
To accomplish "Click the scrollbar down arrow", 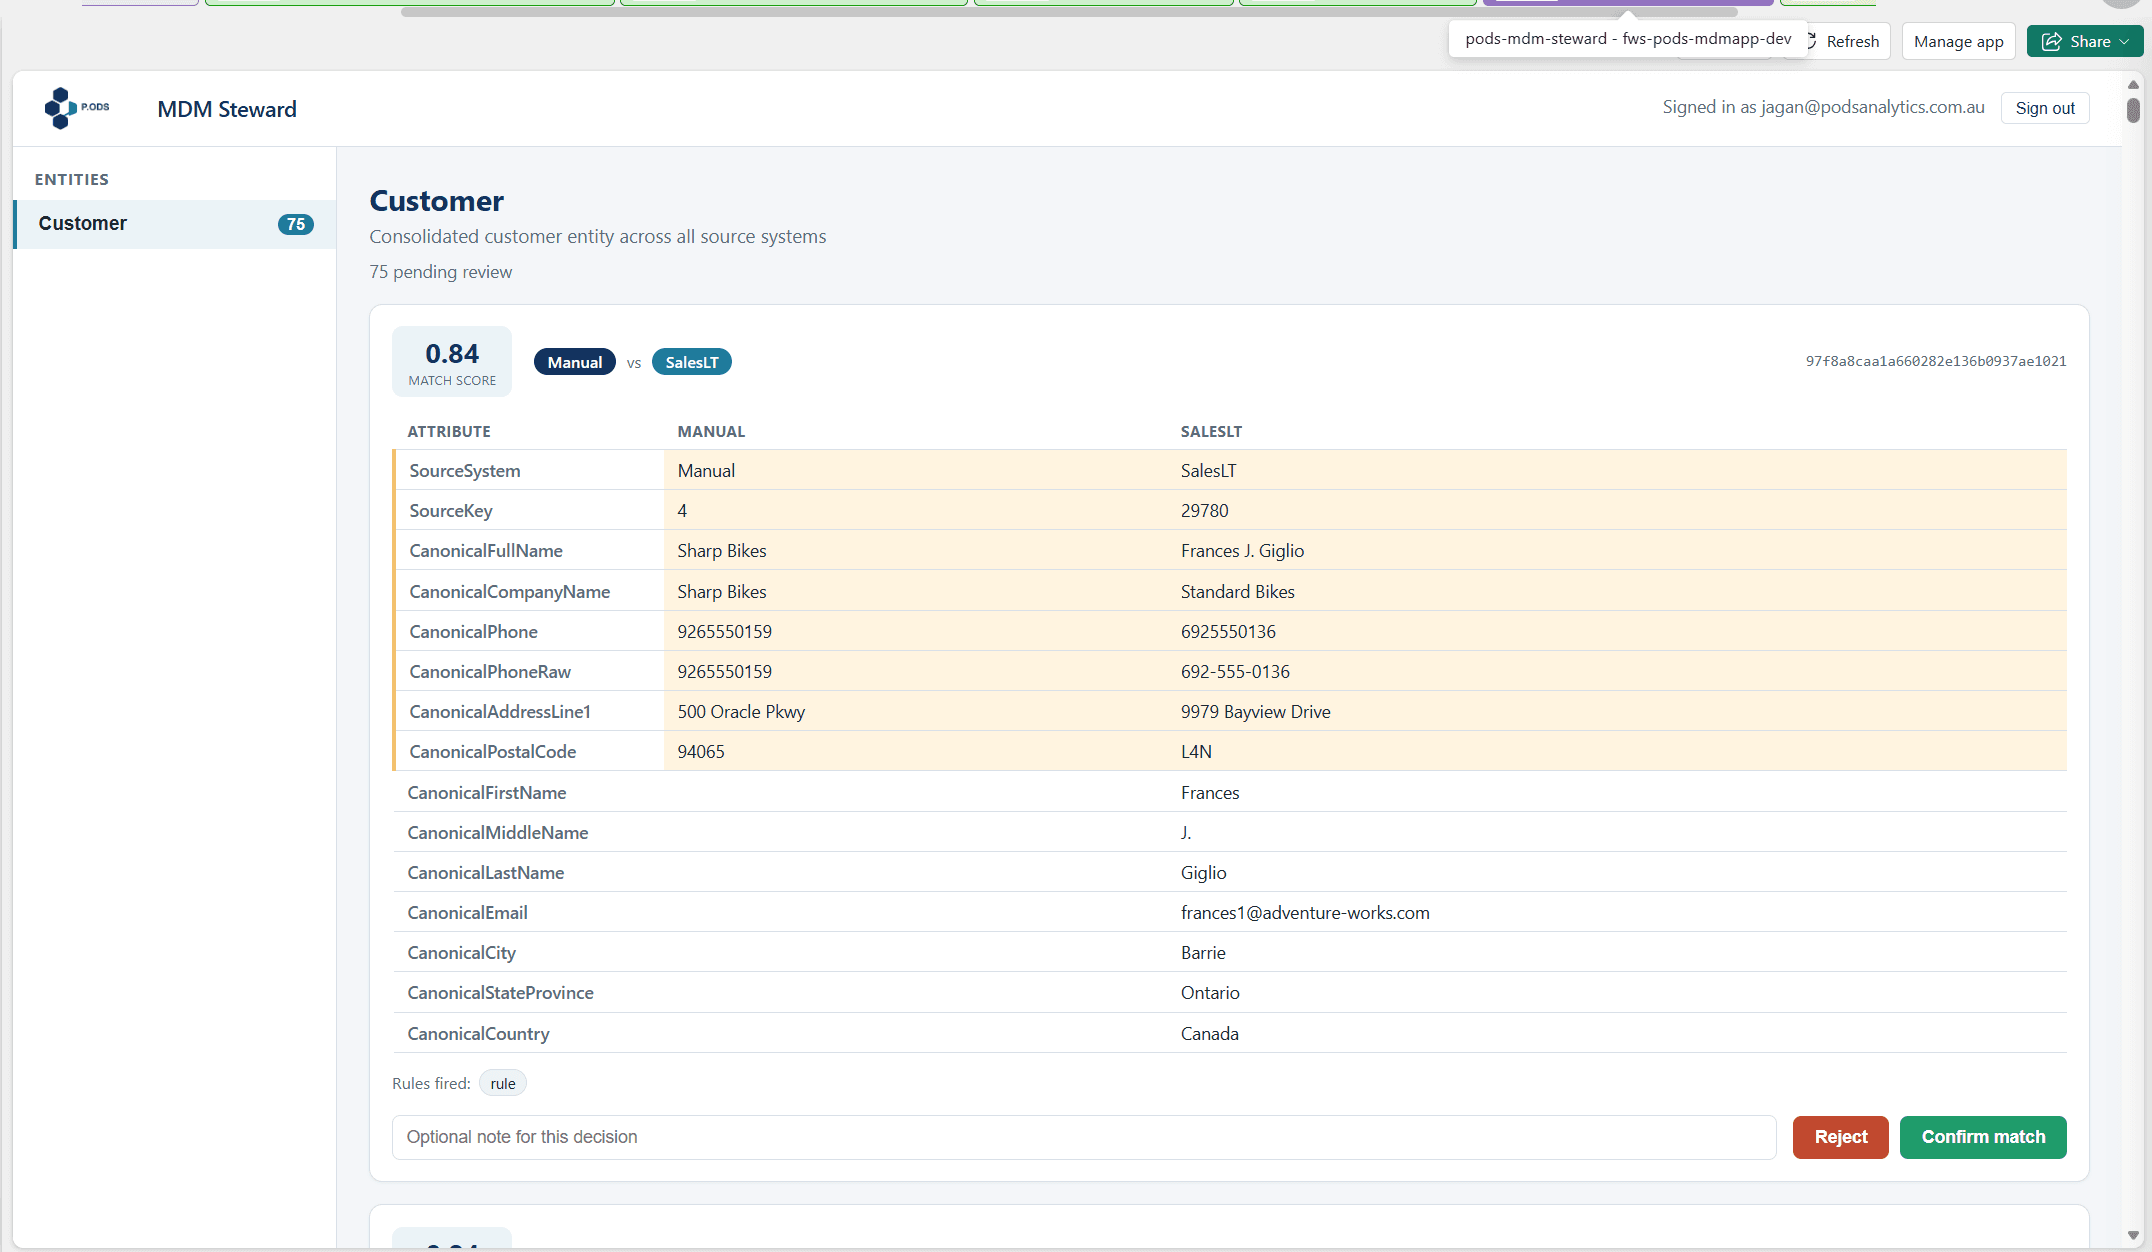I will [x=2133, y=1236].
